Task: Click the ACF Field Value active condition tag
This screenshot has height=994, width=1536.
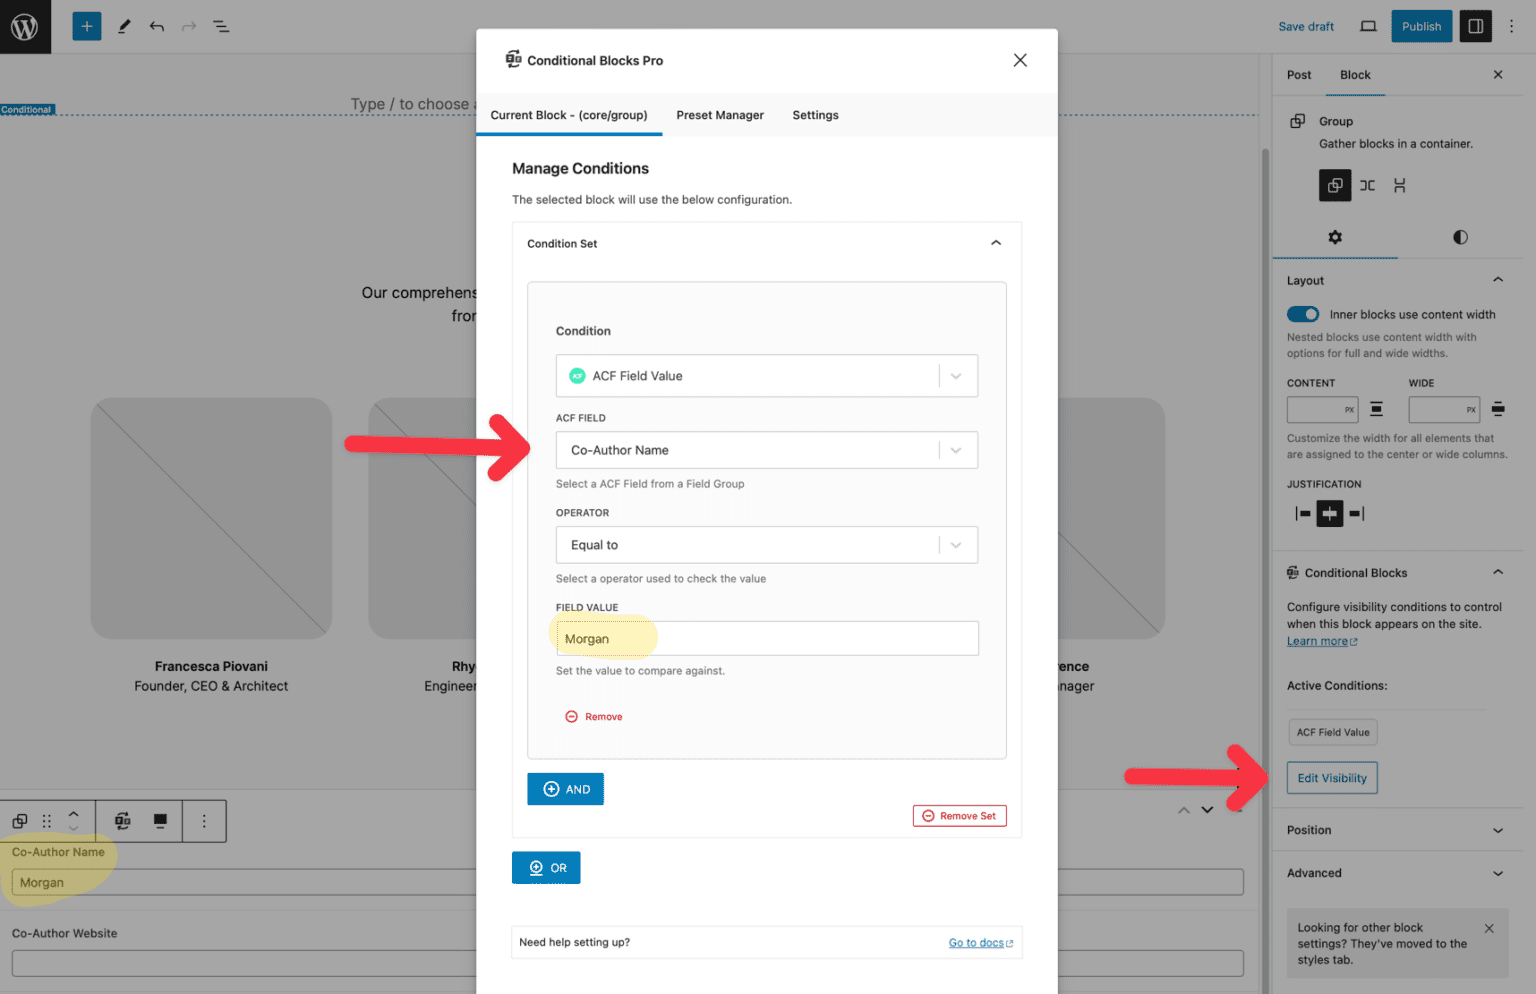Action: tap(1333, 732)
